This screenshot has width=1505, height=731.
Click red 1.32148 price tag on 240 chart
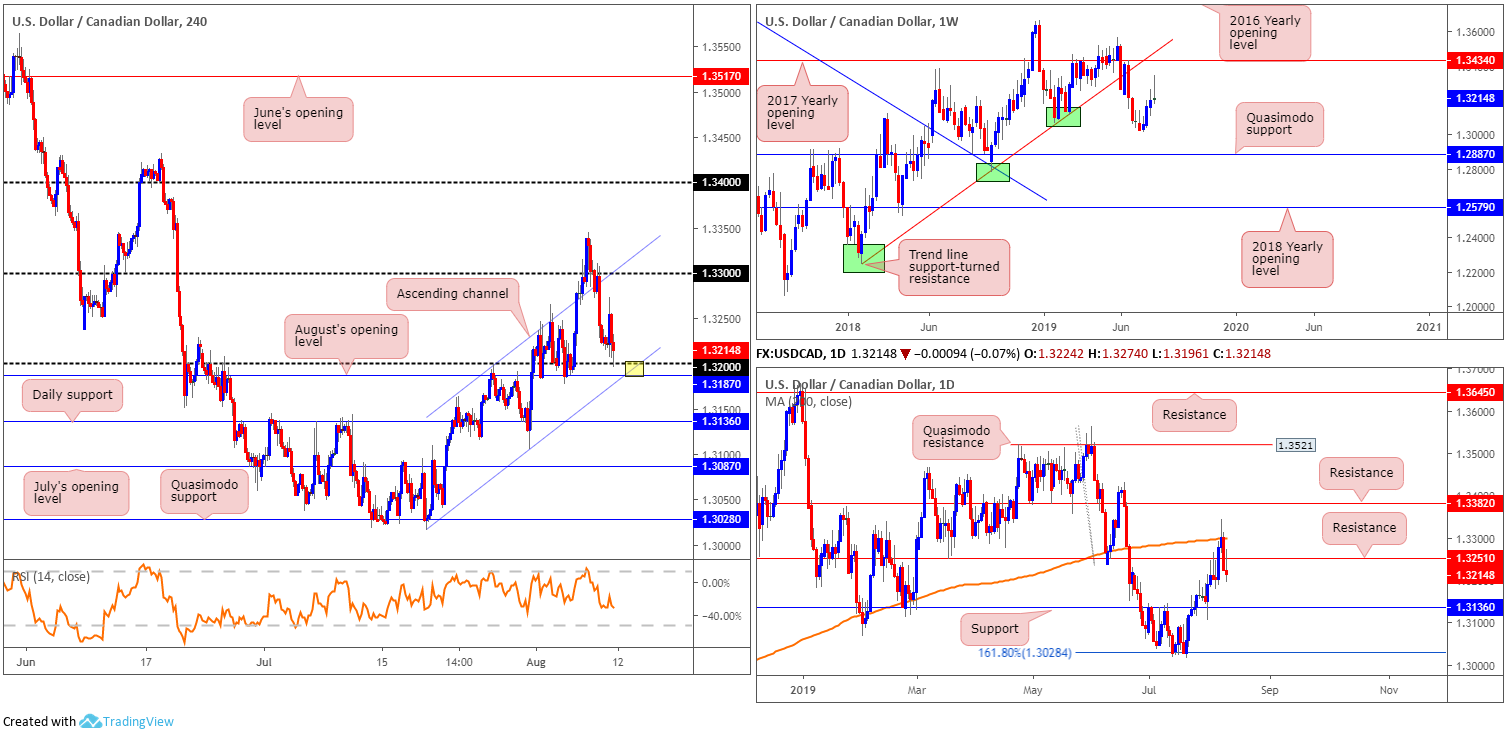(719, 349)
